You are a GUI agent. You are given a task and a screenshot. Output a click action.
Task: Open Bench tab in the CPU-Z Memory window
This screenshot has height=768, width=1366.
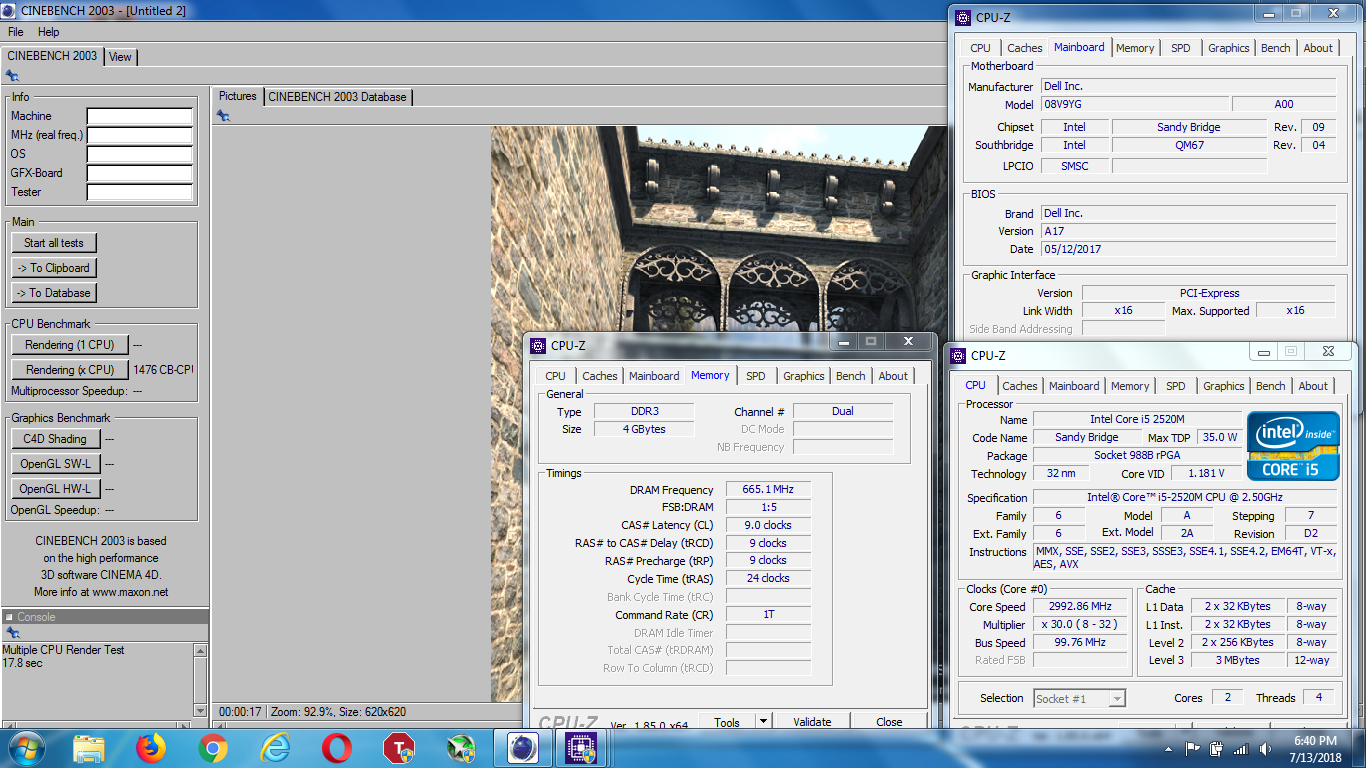tap(851, 376)
